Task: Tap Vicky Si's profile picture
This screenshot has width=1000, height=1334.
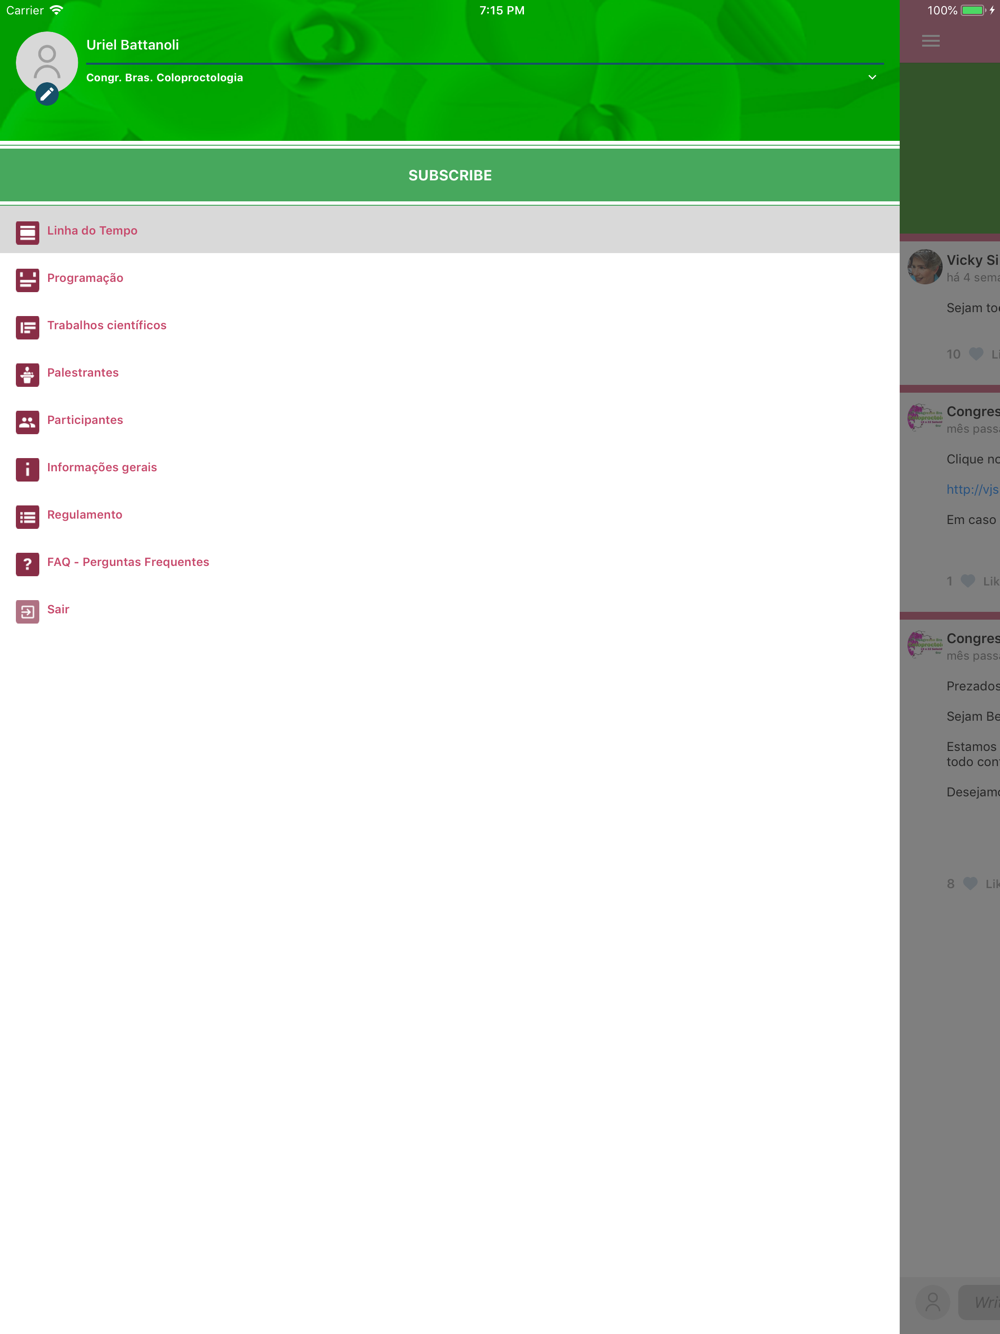Action: pyautogui.click(x=925, y=267)
